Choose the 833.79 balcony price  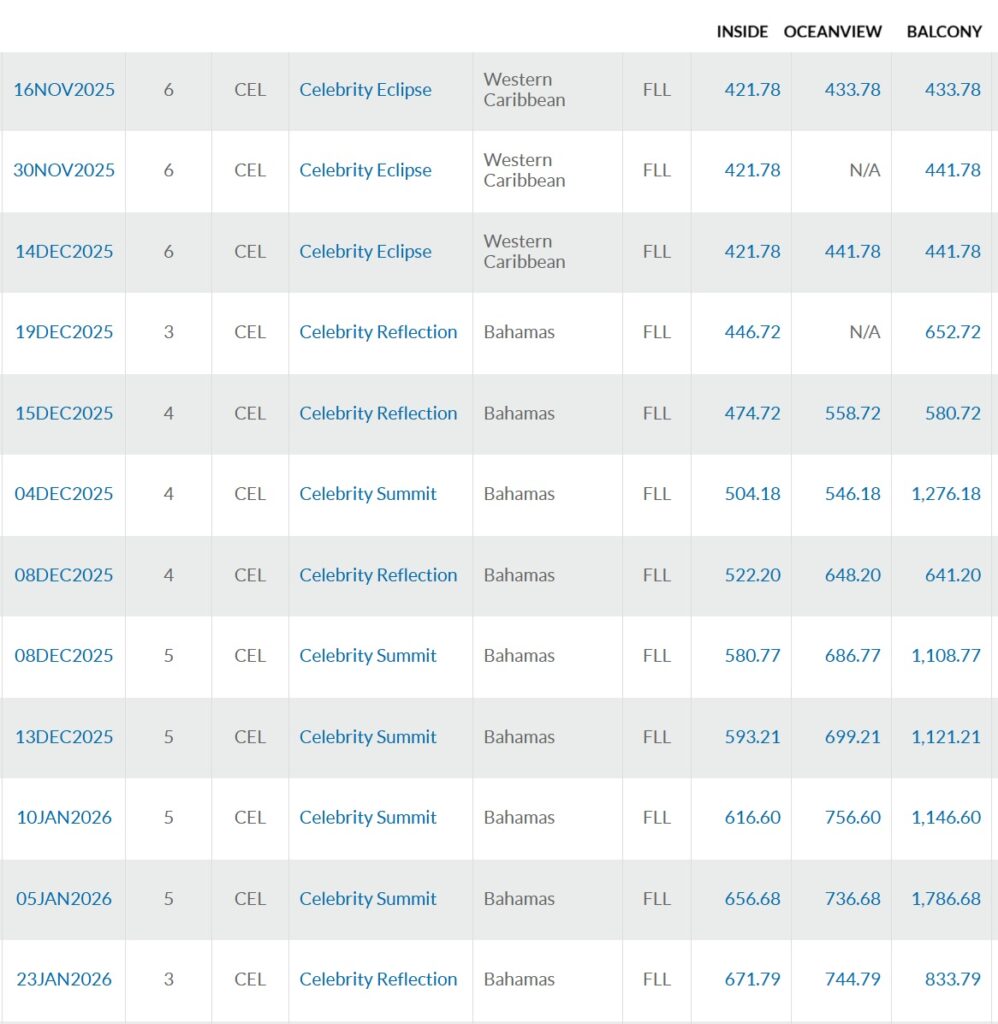tap(952, 980)
